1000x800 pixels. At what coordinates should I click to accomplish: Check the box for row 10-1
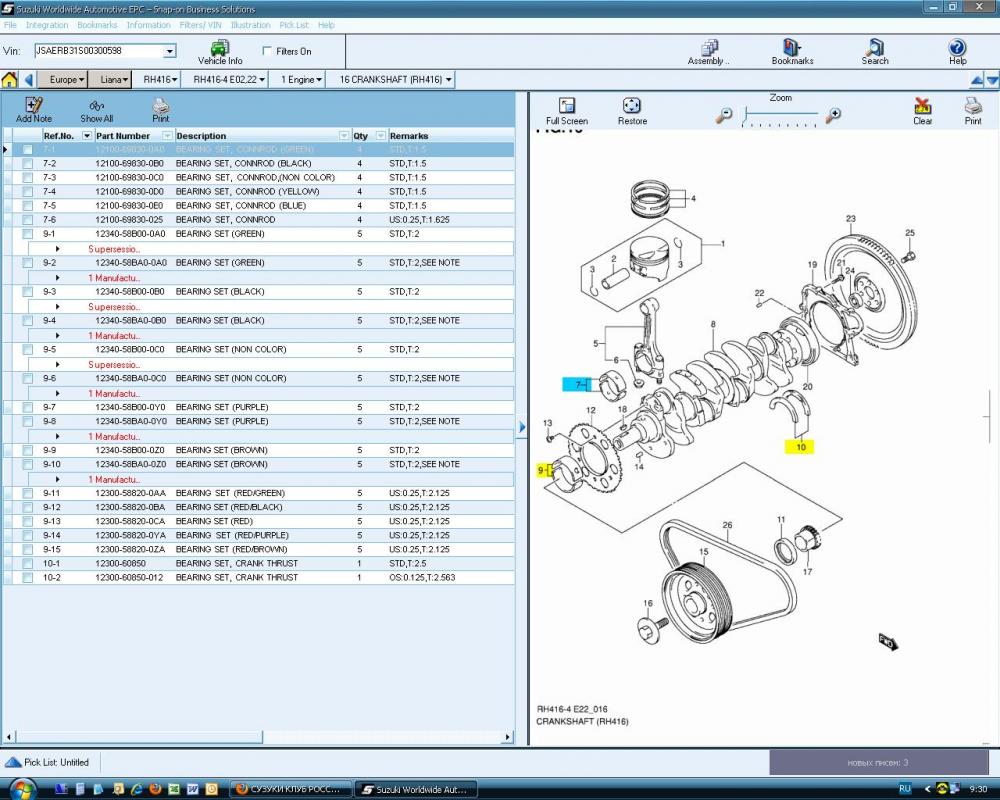[27, 564]
